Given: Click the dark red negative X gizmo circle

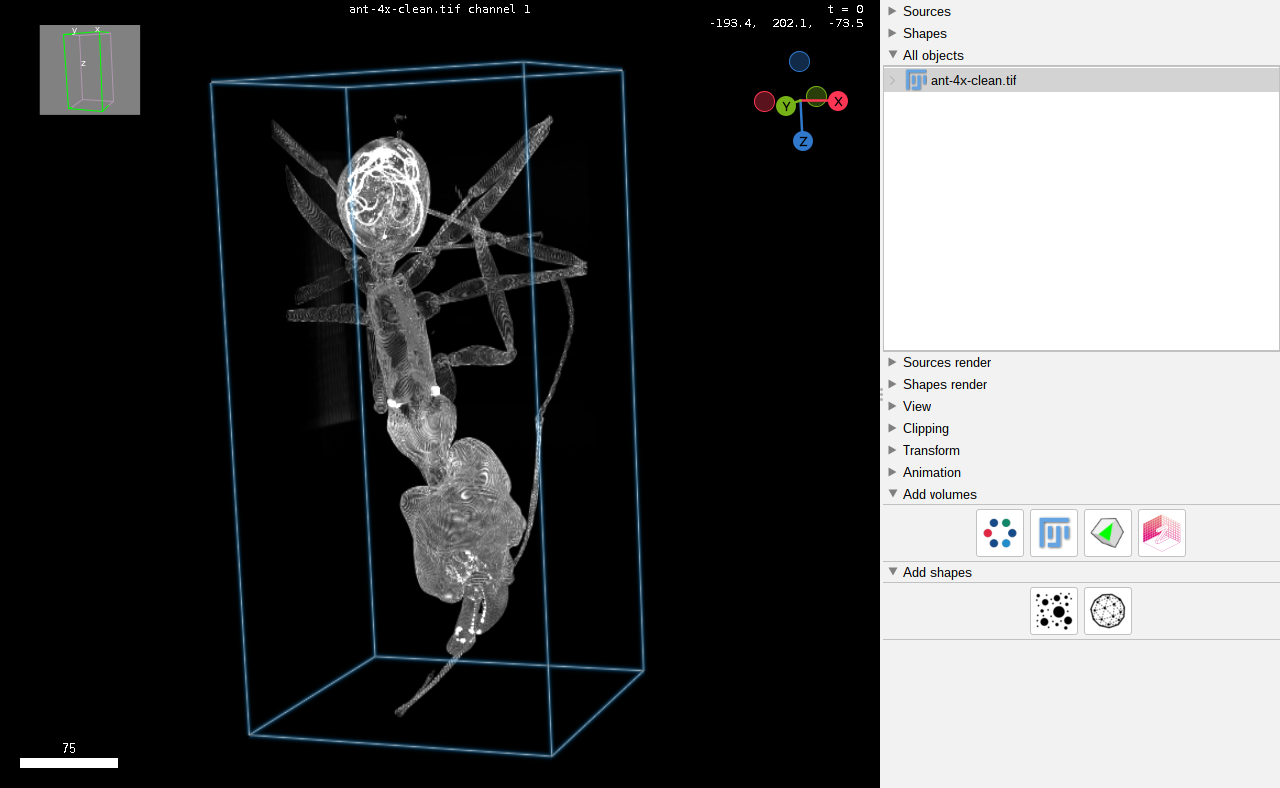Looking at the screenshot, I should [764, 102].
